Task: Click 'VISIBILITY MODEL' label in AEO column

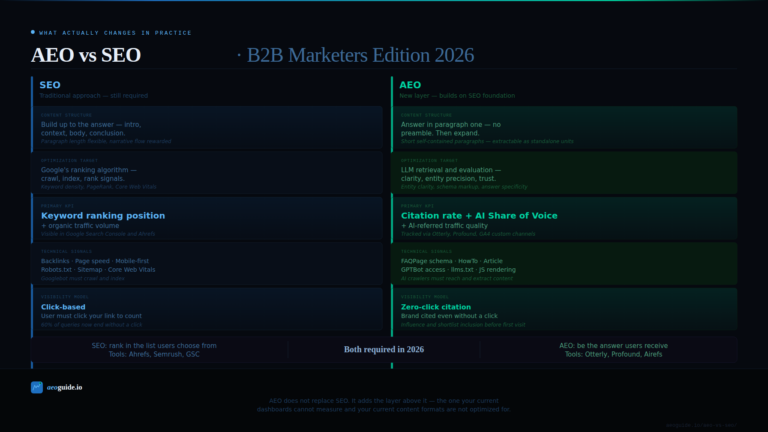Action: coord(425,297)
